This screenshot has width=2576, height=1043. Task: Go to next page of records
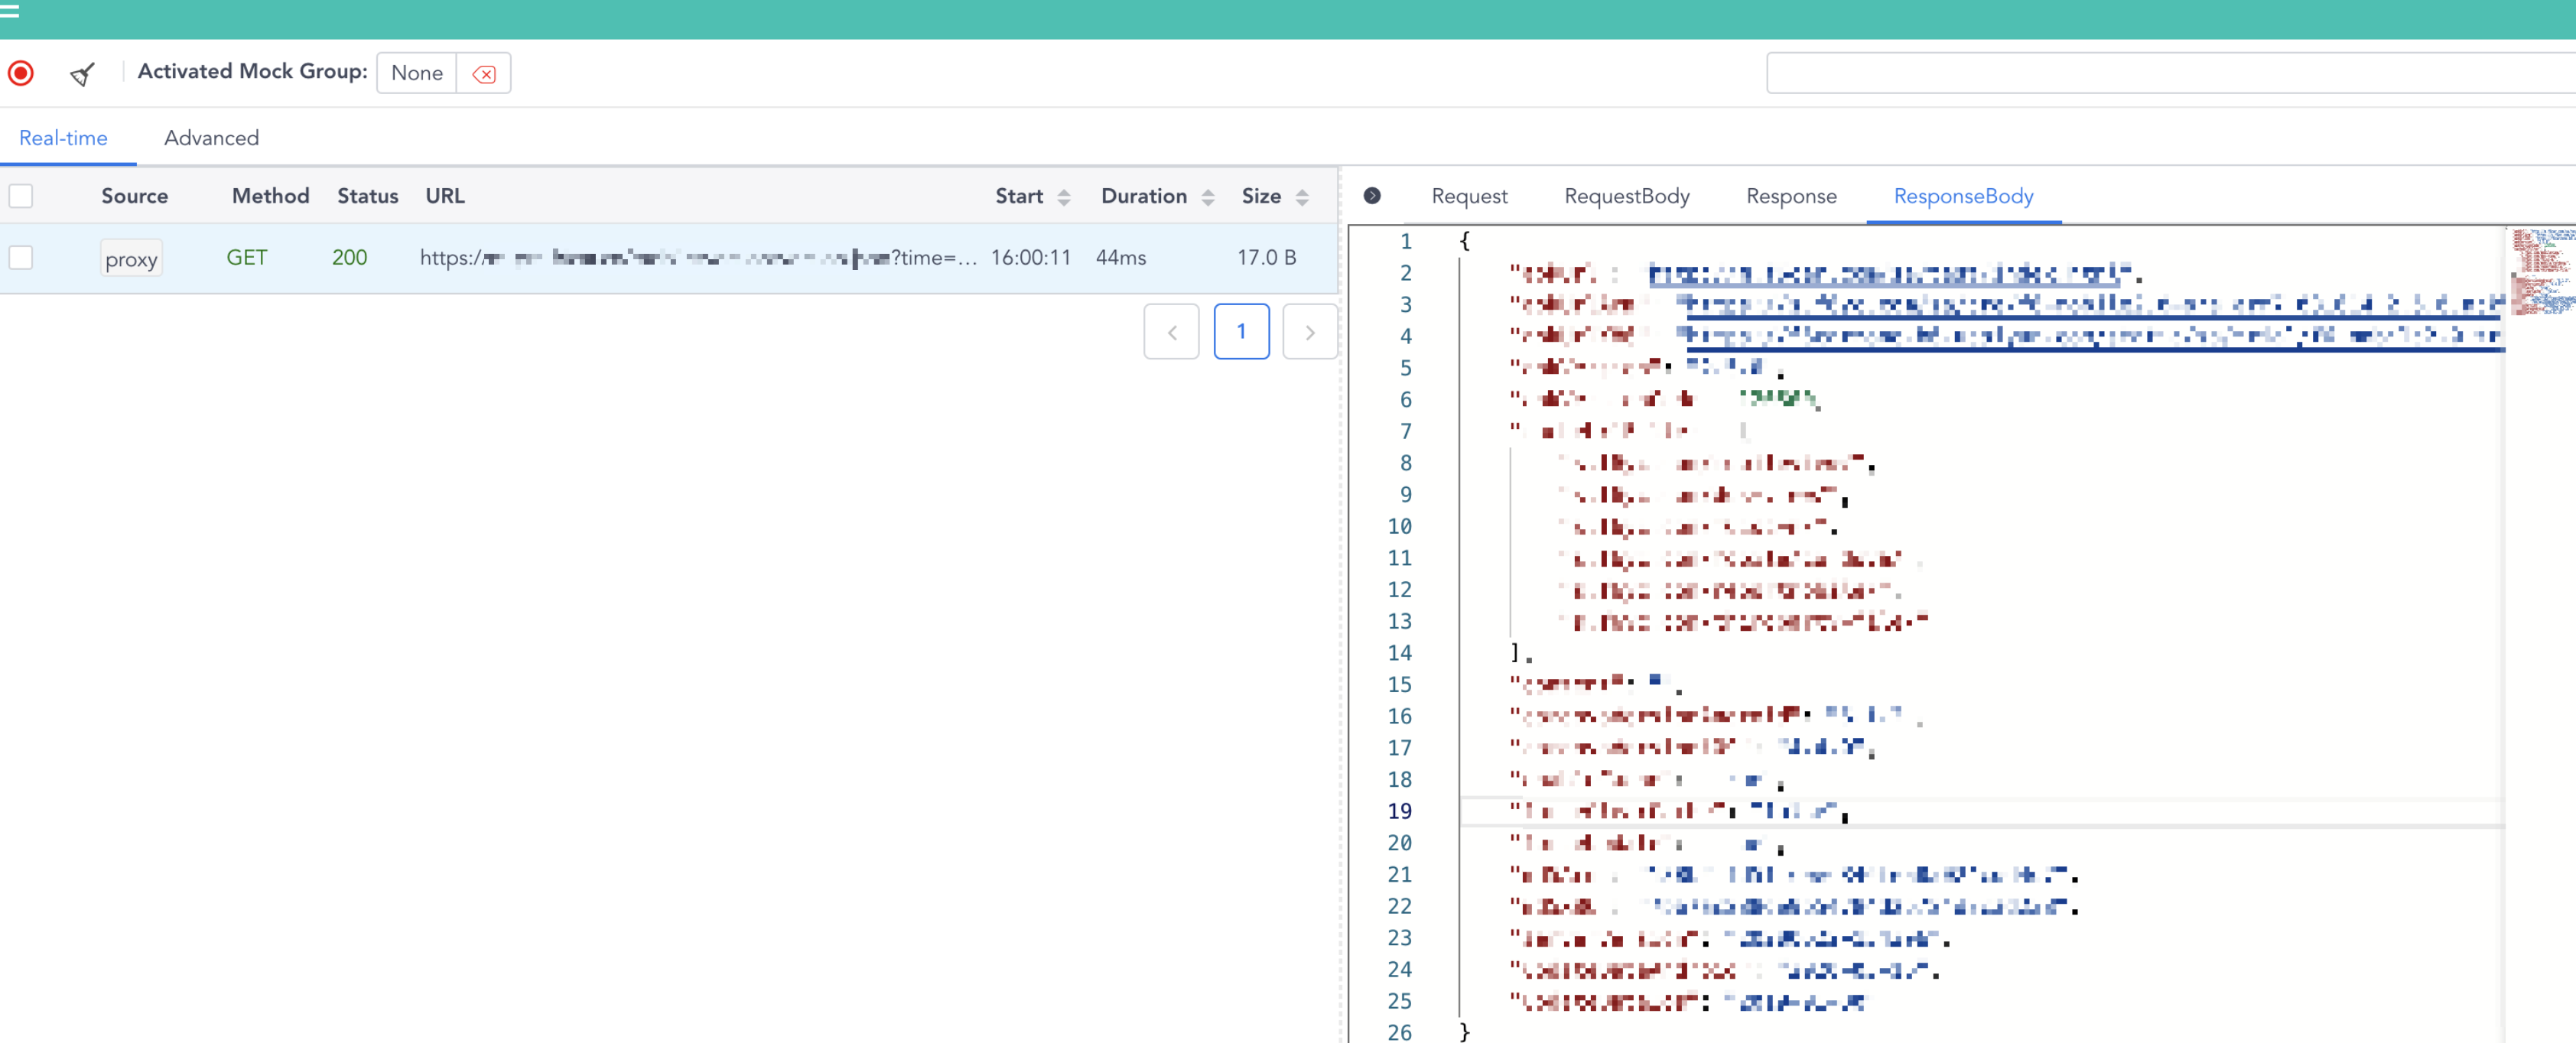click(x=1310, y=332)
